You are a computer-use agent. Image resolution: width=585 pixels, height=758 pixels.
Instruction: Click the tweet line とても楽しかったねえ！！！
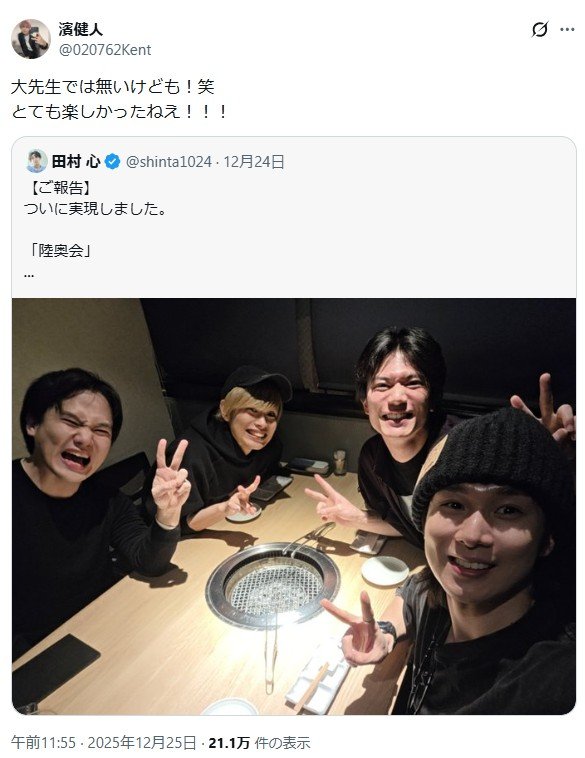119,112
